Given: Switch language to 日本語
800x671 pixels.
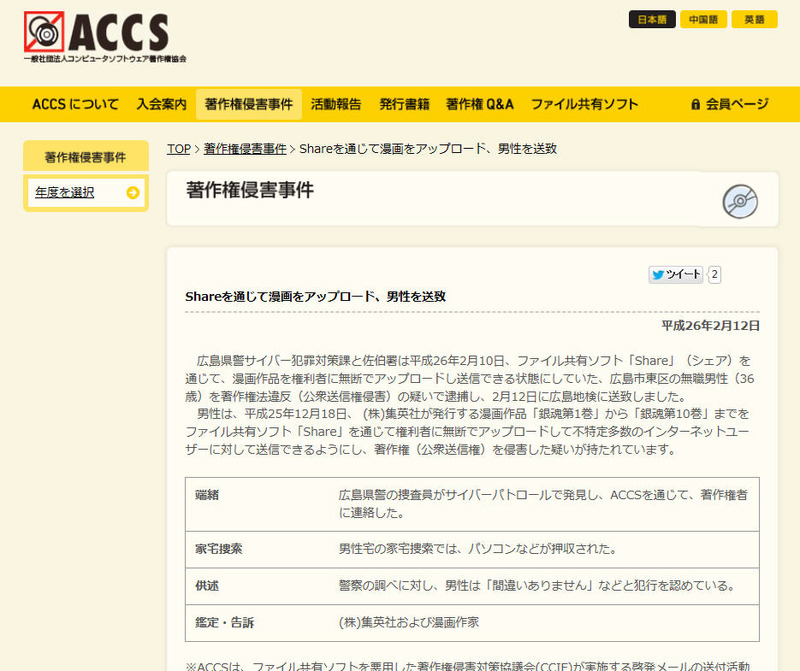Looking at the screenshot, I should coord(651,20).
